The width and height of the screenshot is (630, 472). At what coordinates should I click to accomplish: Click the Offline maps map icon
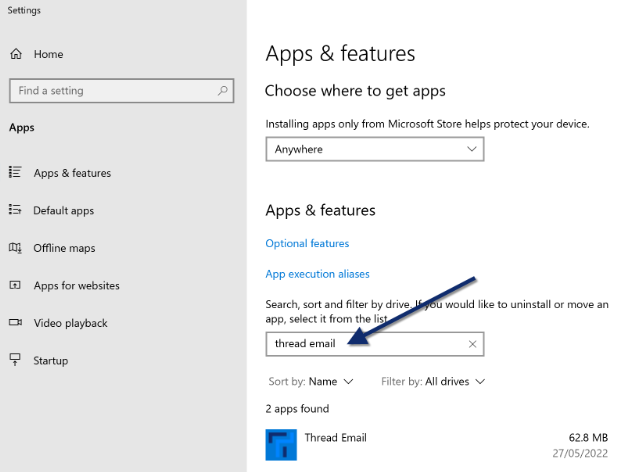point(15,247)
